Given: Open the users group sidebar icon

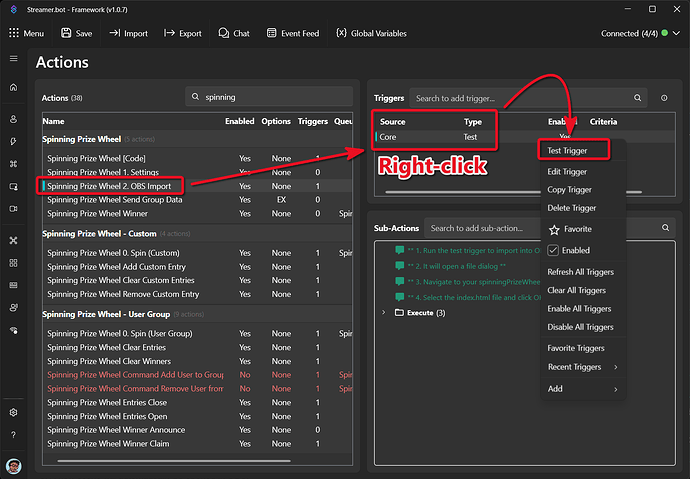Looking at the screenshot, I should pyautogui.click(x=14, y=307).
